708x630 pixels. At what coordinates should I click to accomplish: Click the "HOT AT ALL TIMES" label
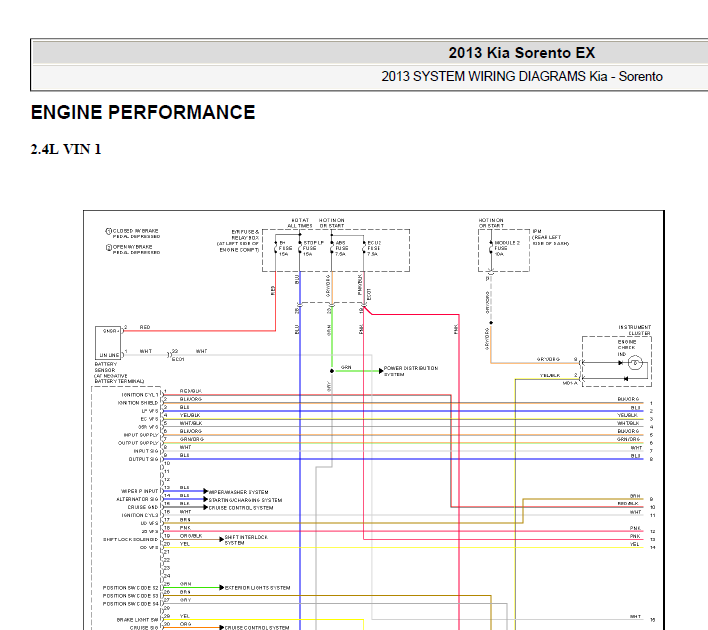(x=300, y=223)
